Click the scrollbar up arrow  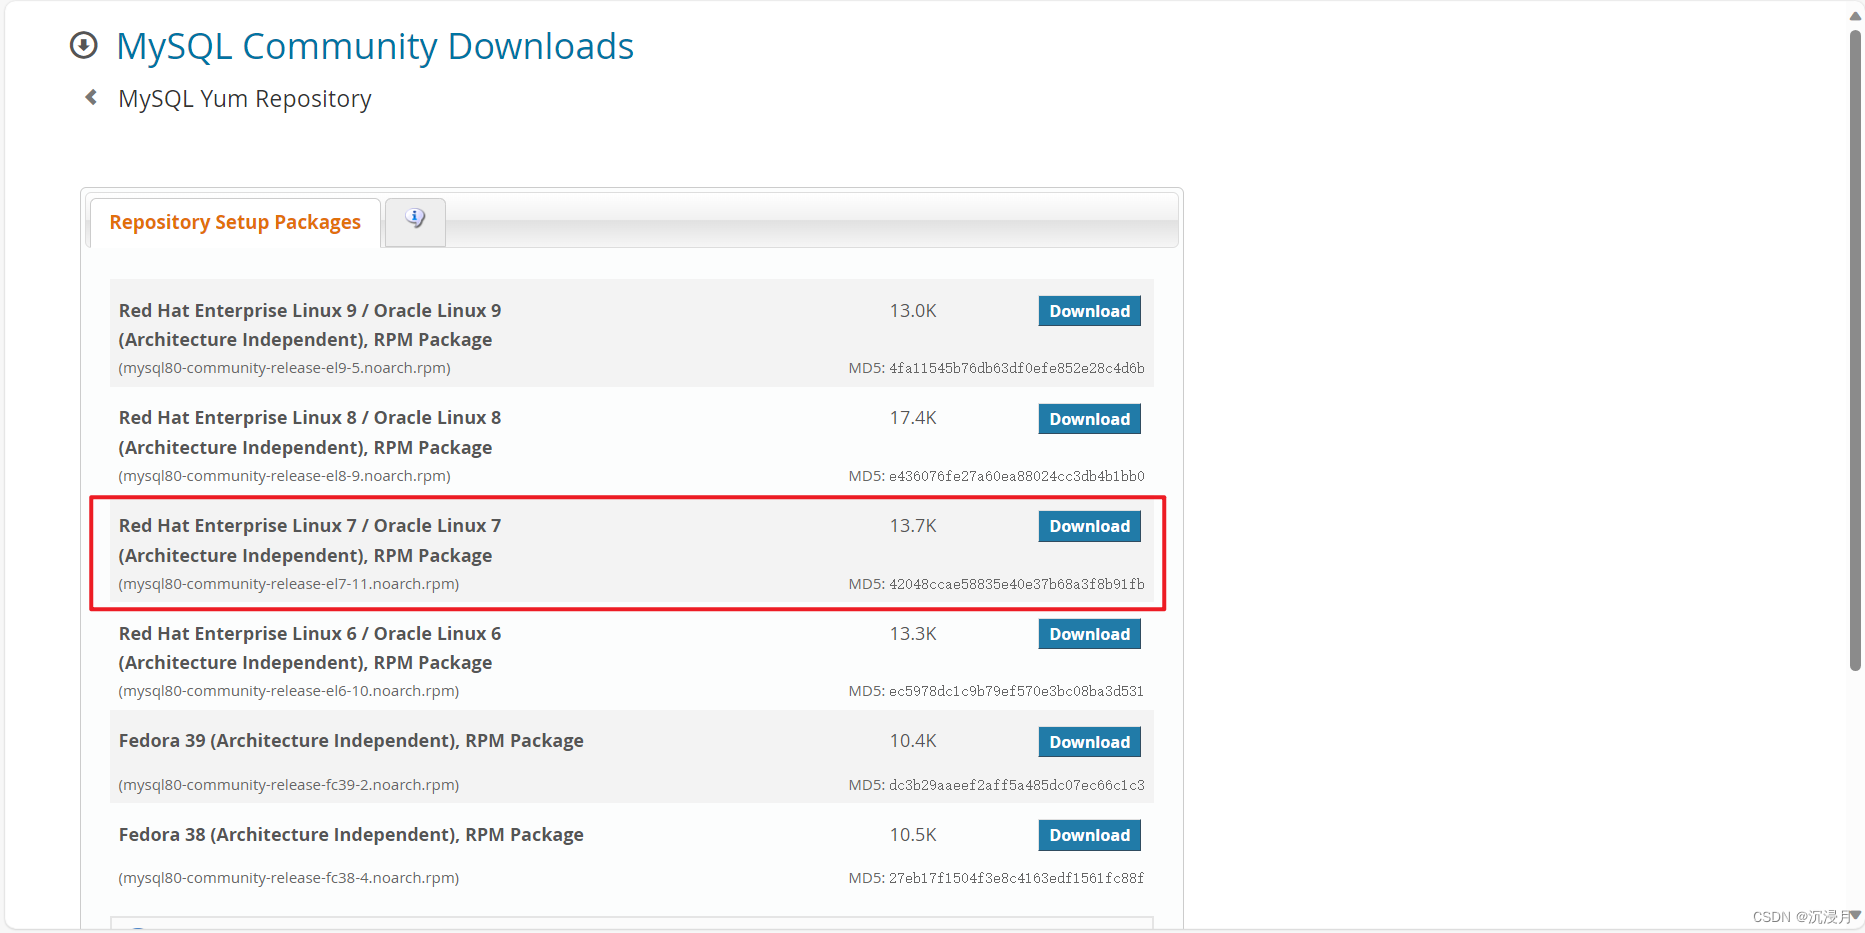[1855, 16]
